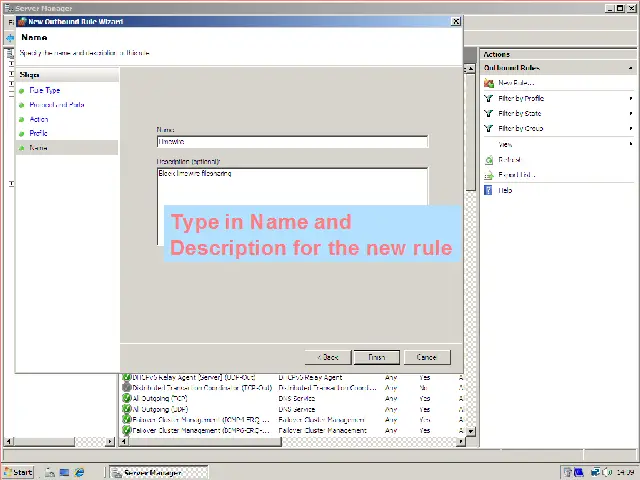This screenshot has width=640, height=480.
Task: Click left arrow of rules list horizontal scrollbar
Action: (x=124, y=441)
